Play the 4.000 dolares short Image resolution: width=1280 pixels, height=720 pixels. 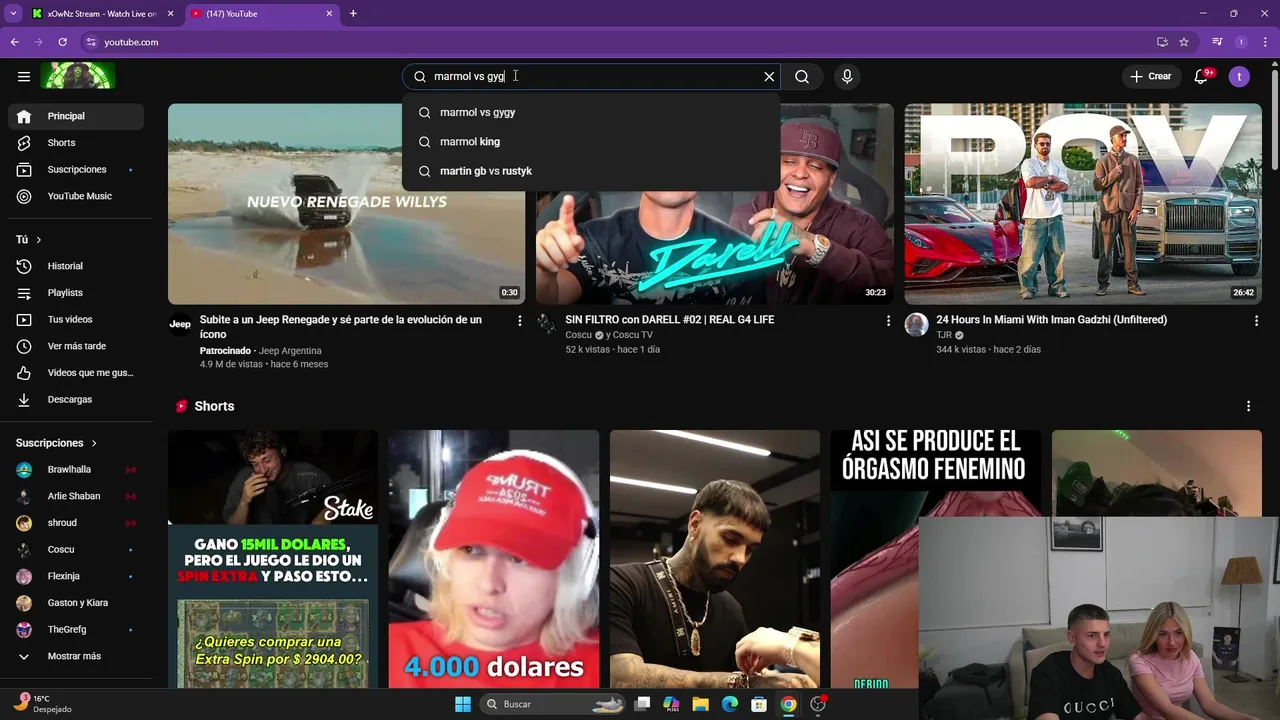tap(494, 559)
